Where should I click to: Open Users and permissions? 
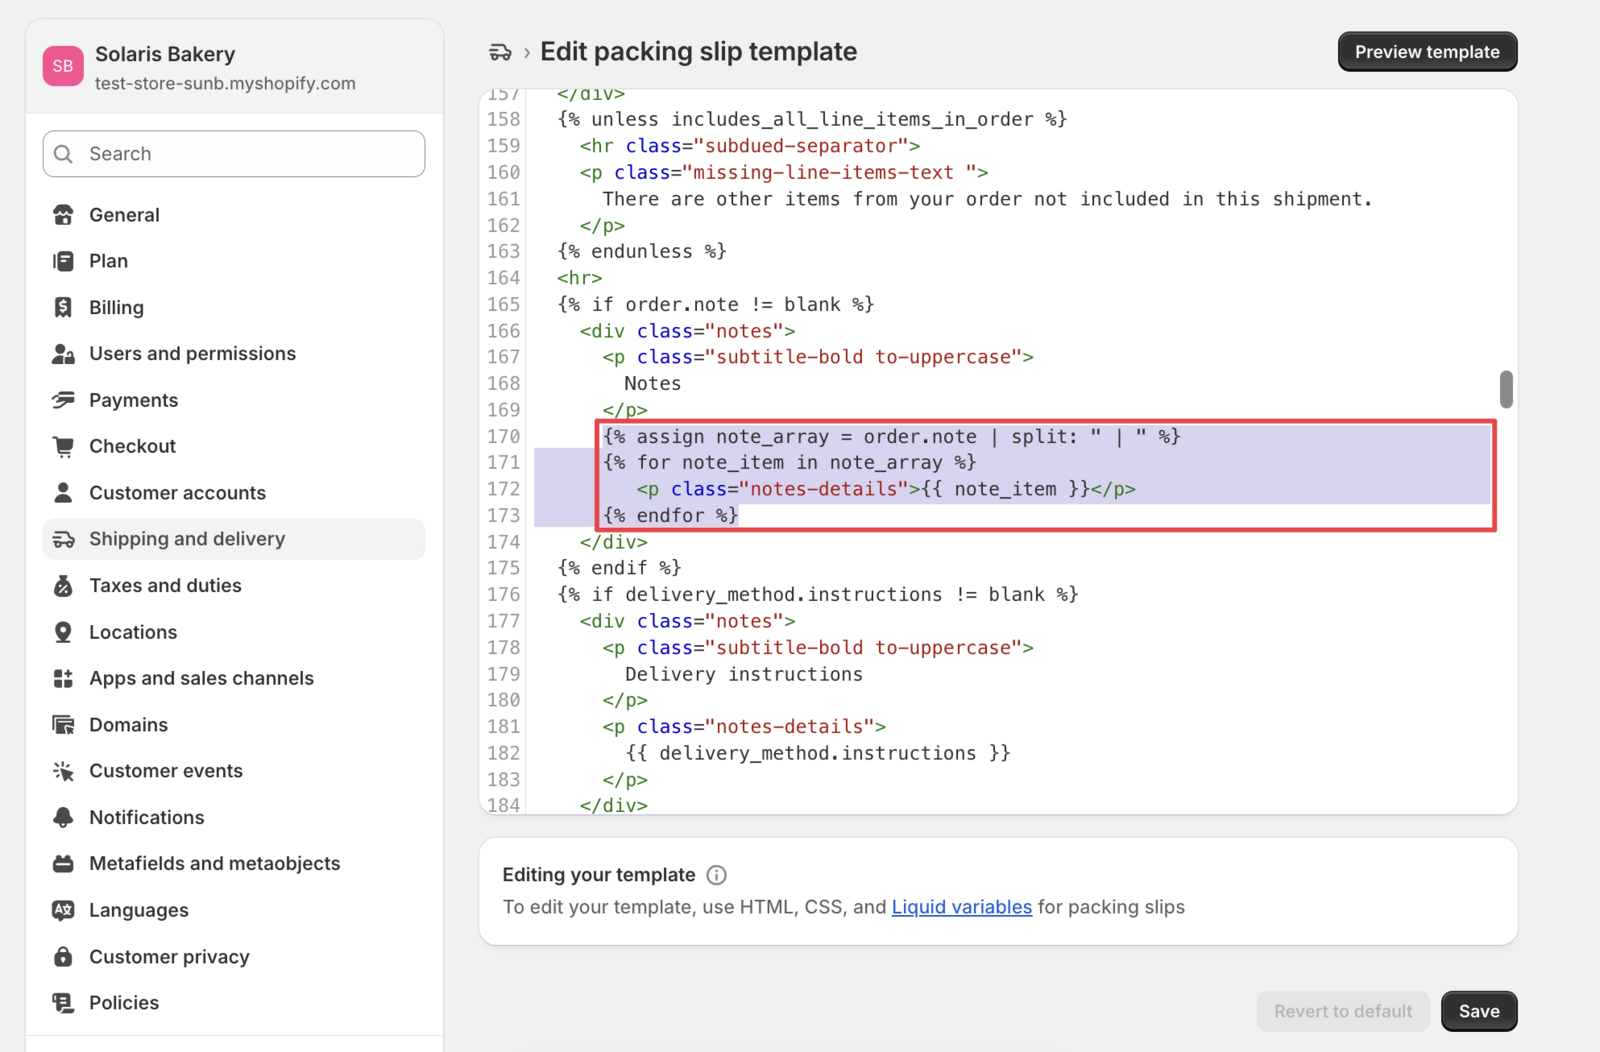click(x=234, y=354)
